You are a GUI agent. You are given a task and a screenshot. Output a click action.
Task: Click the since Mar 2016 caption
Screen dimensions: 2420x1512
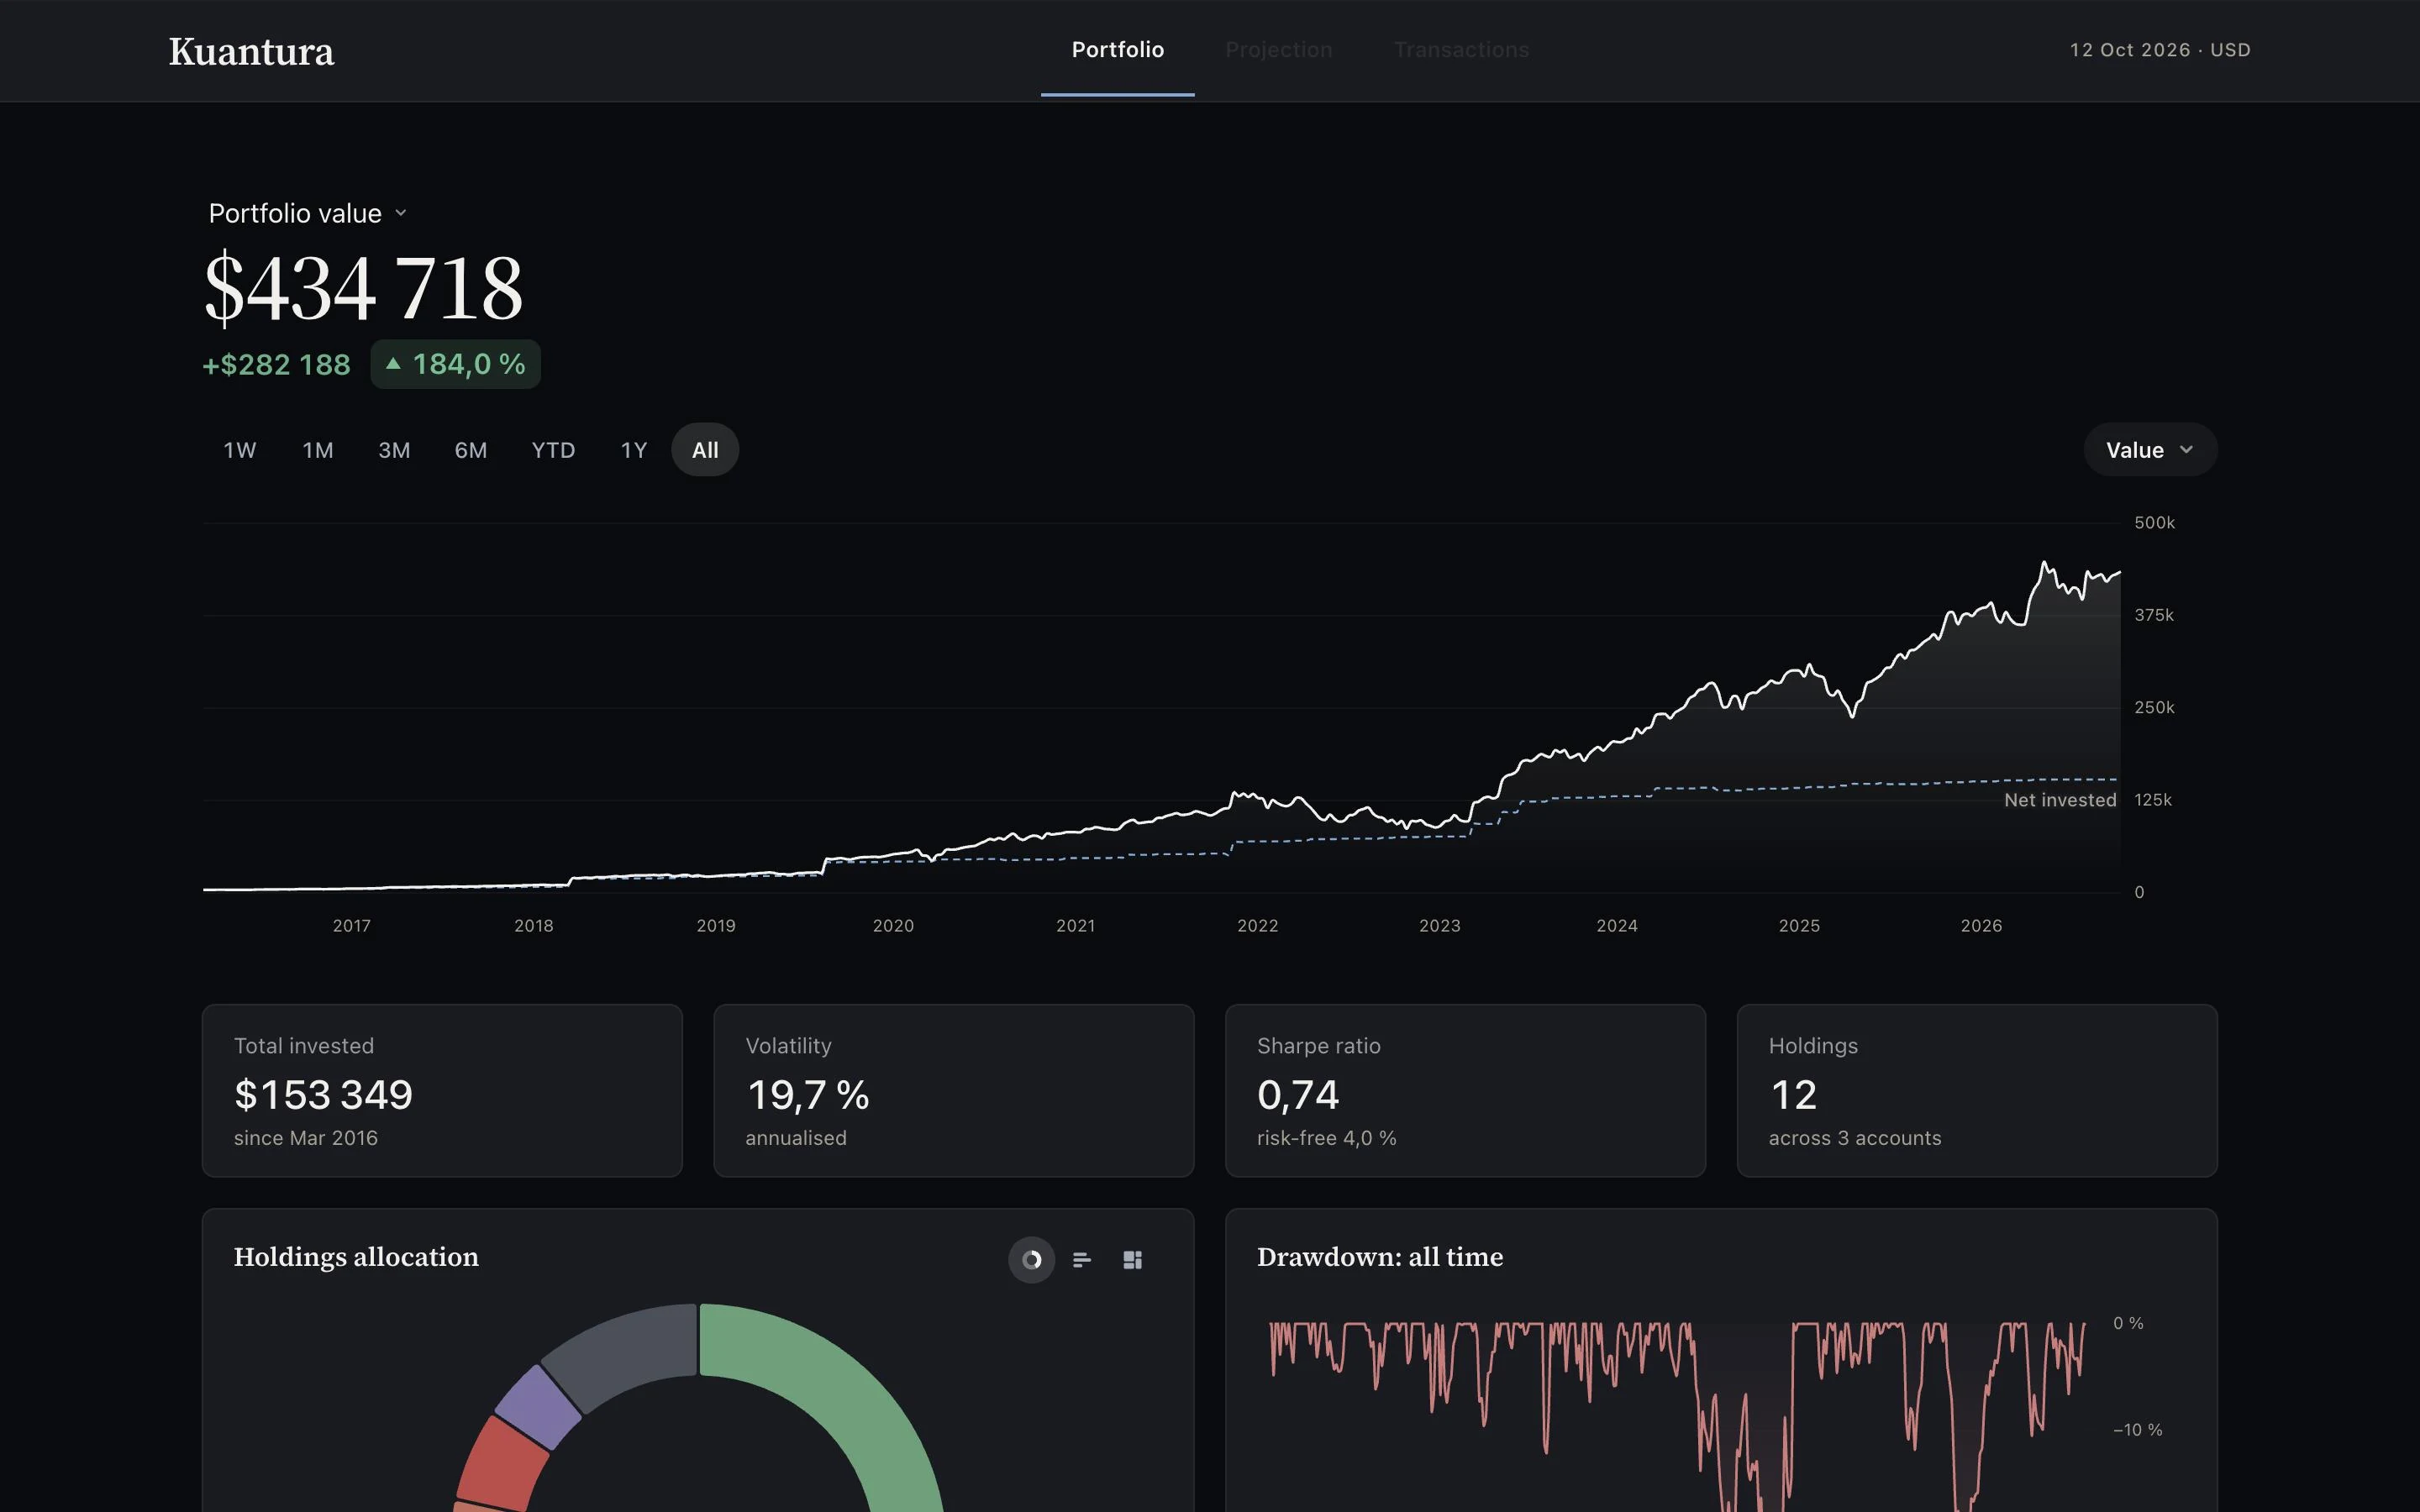coord(306,1138)
